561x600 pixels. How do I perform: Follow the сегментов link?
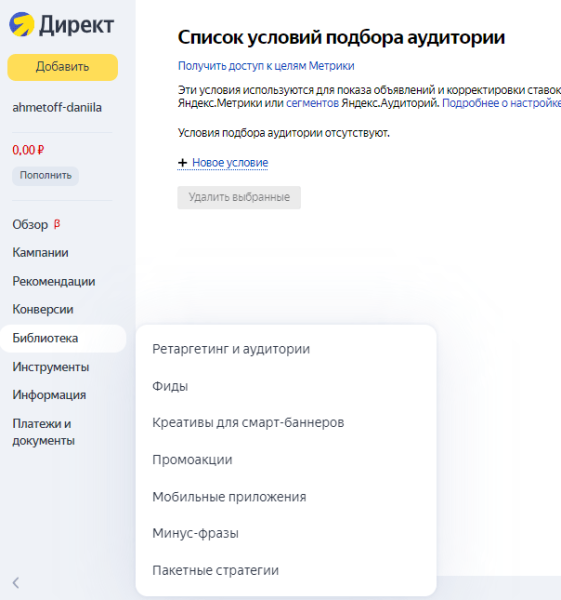click(x=312, y=103)
